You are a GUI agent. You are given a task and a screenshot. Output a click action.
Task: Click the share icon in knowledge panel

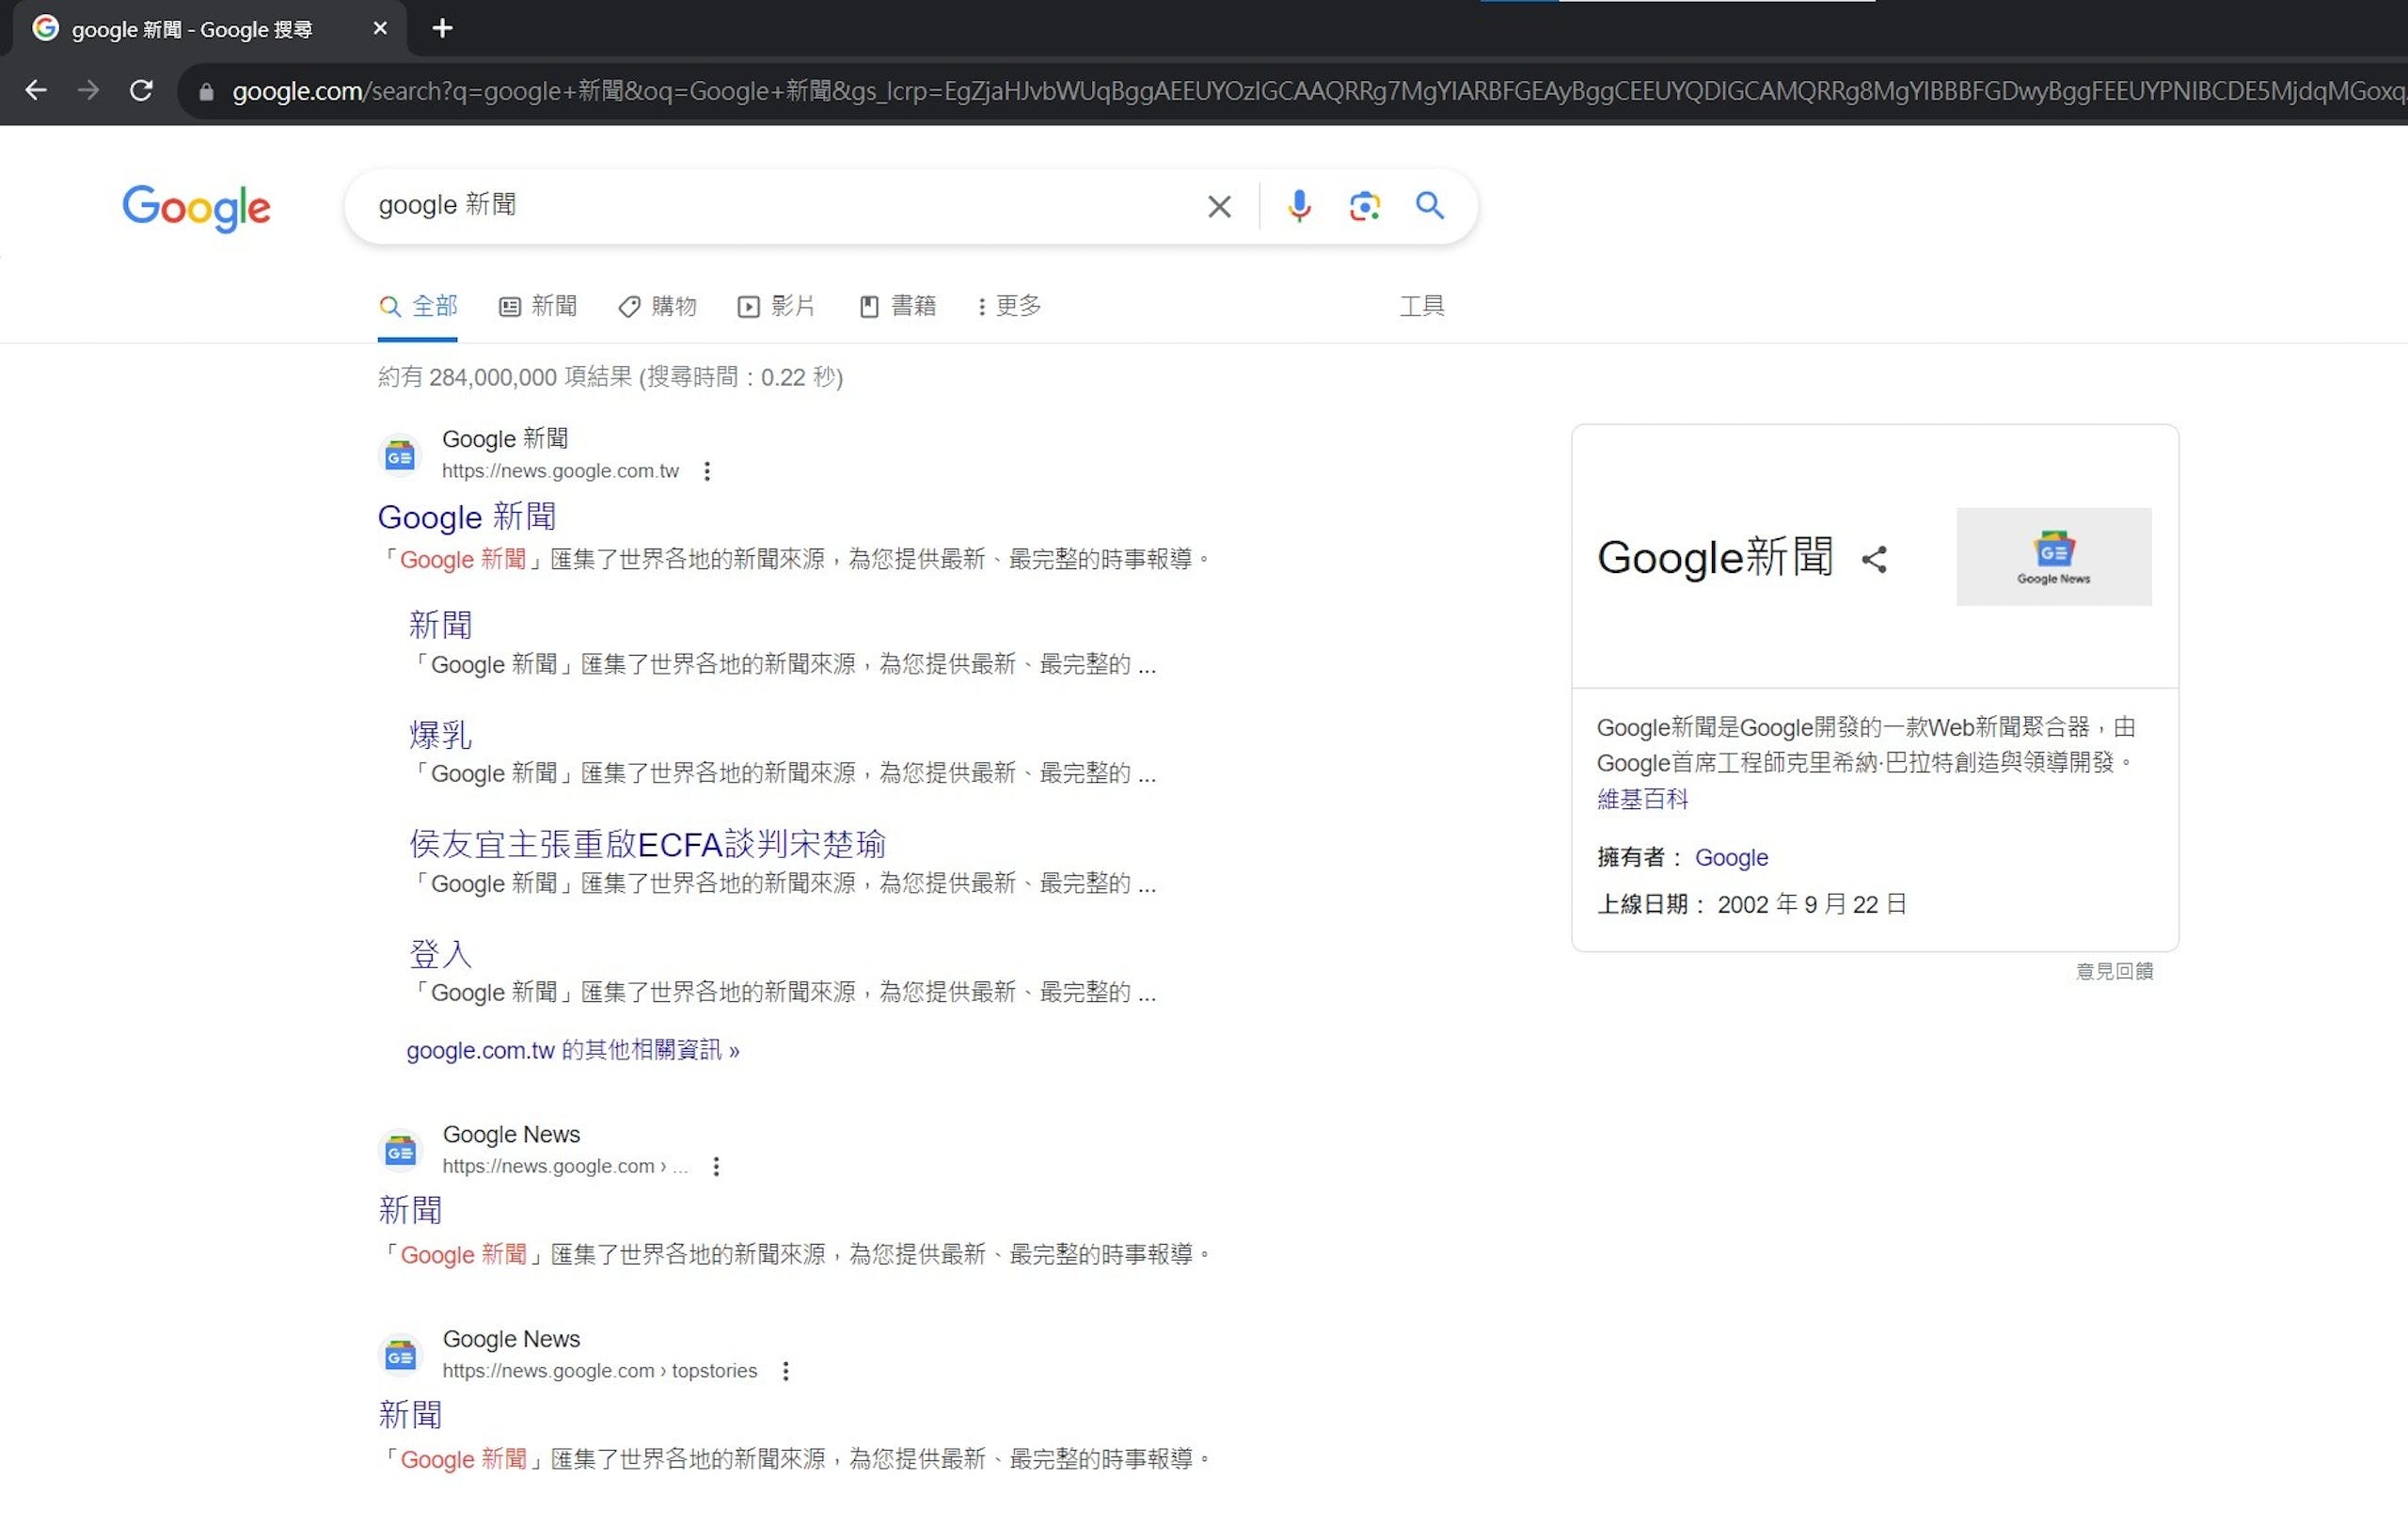tap(1874, 559)
